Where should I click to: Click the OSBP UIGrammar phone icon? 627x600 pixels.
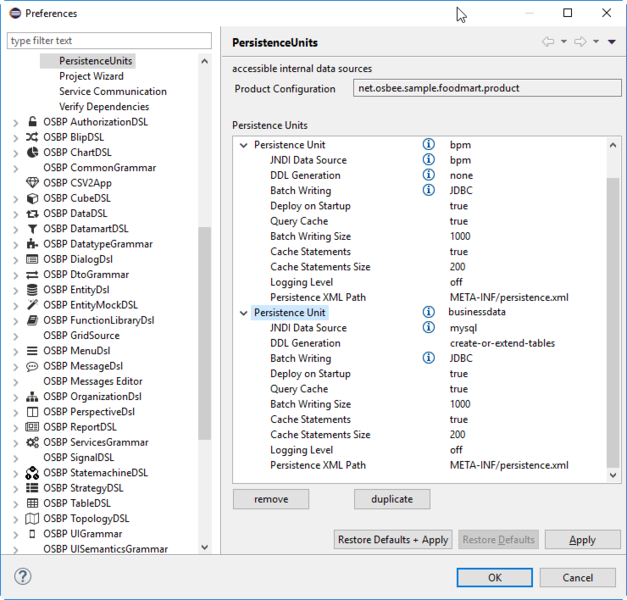[x=32, y=534]
